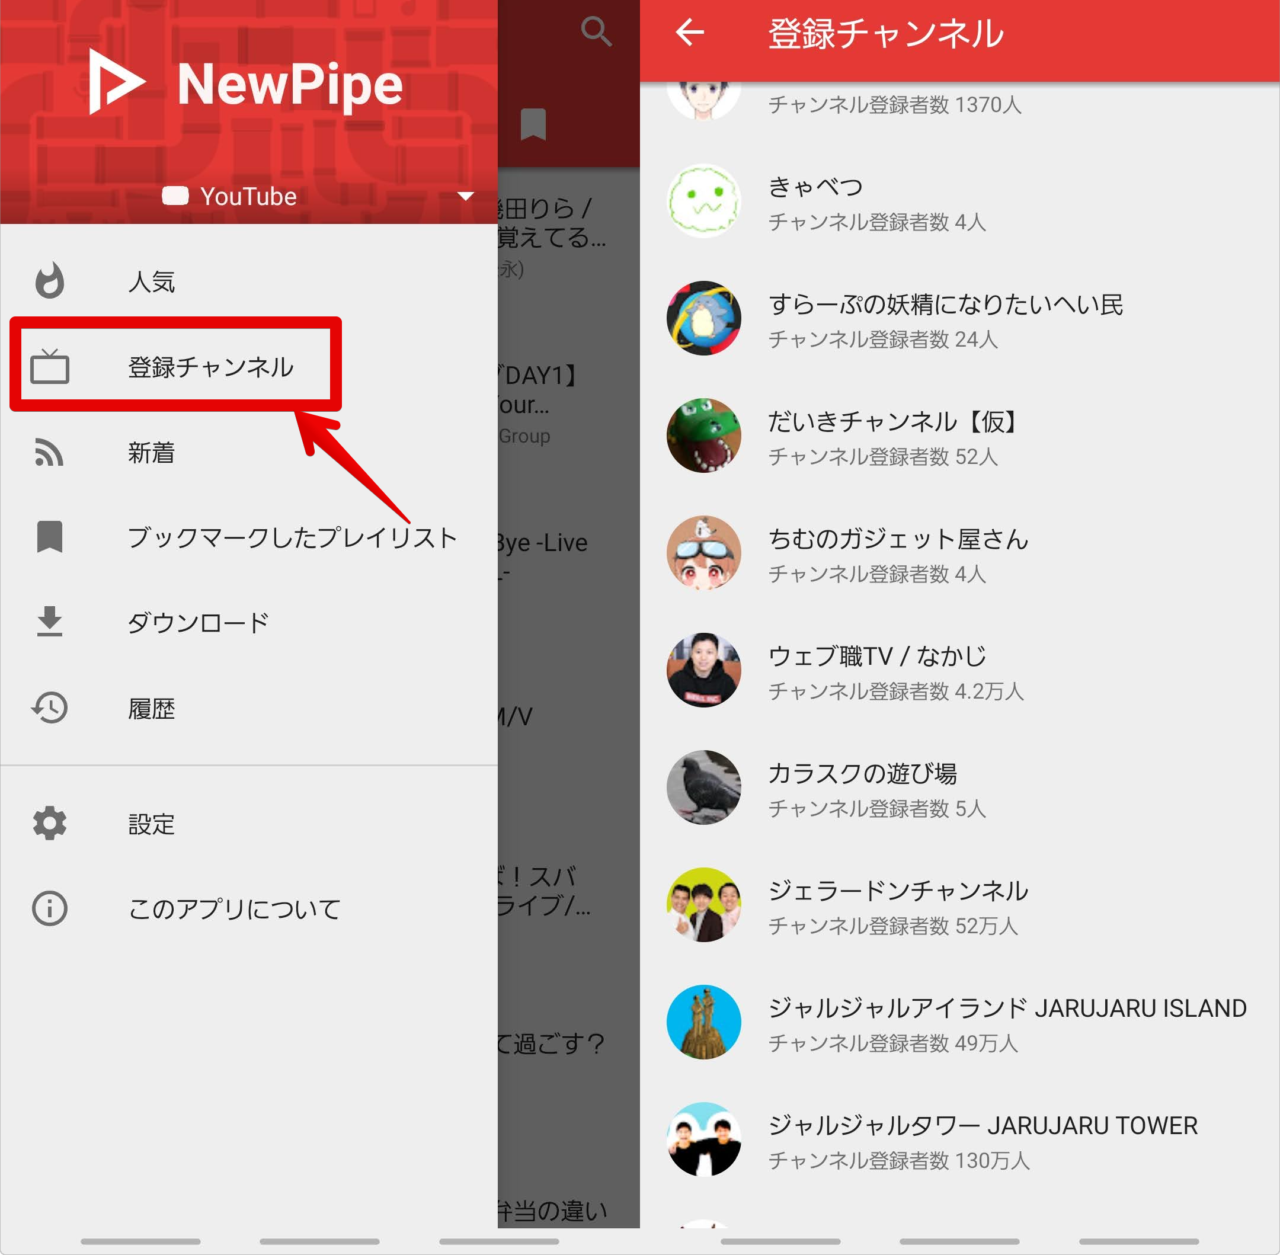Select だいきチャンネル【仮】 channel name
1280x1255 pixels.
[892, 421]
